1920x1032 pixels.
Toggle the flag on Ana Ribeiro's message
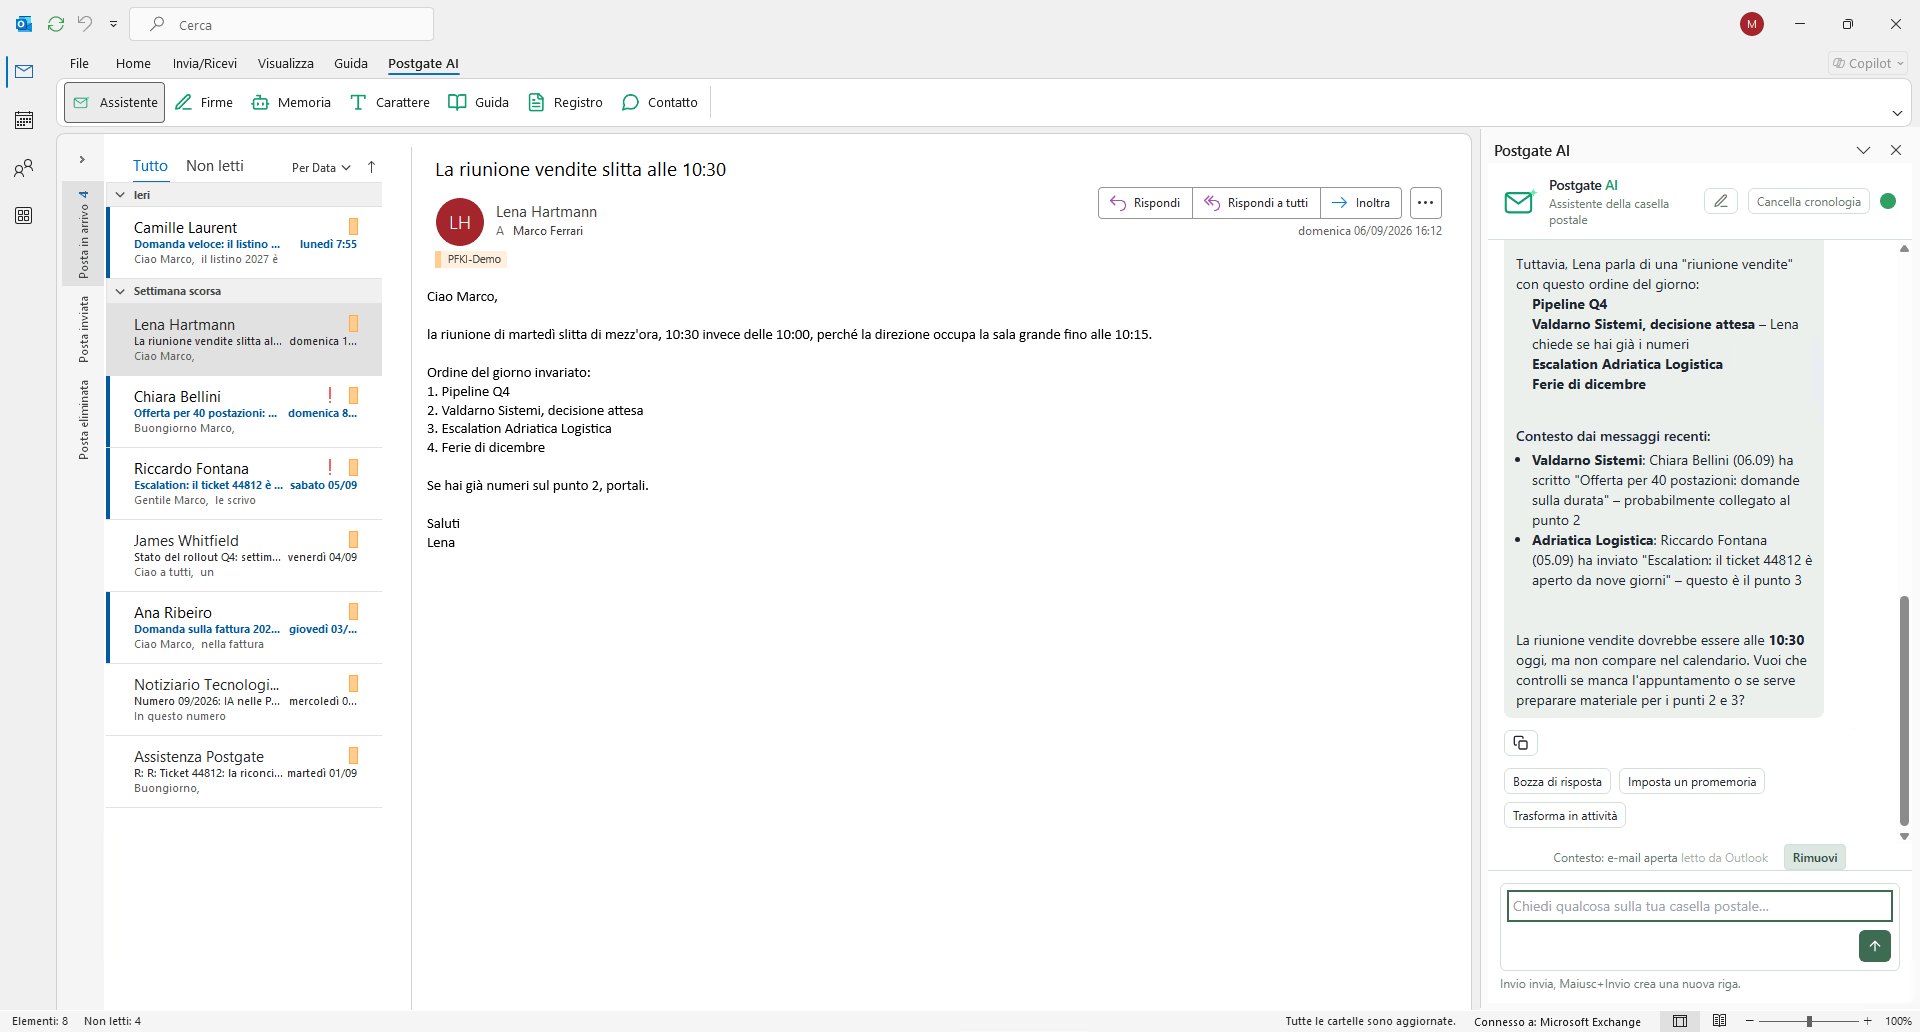coord(353,612)
